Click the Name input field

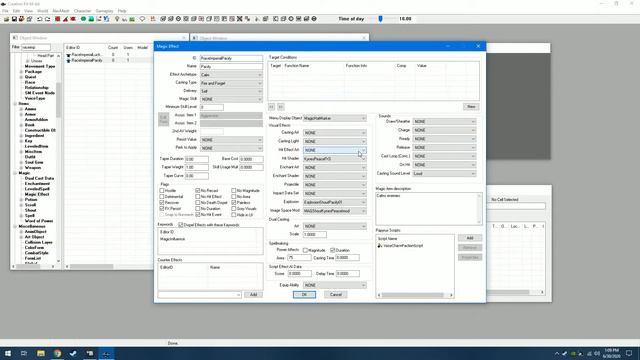tap(231, 67)
